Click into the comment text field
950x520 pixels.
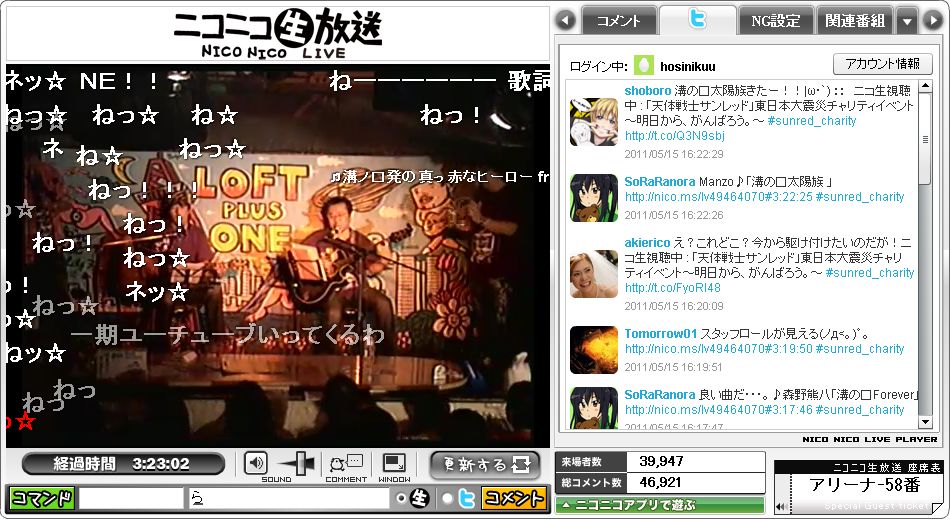288,499
